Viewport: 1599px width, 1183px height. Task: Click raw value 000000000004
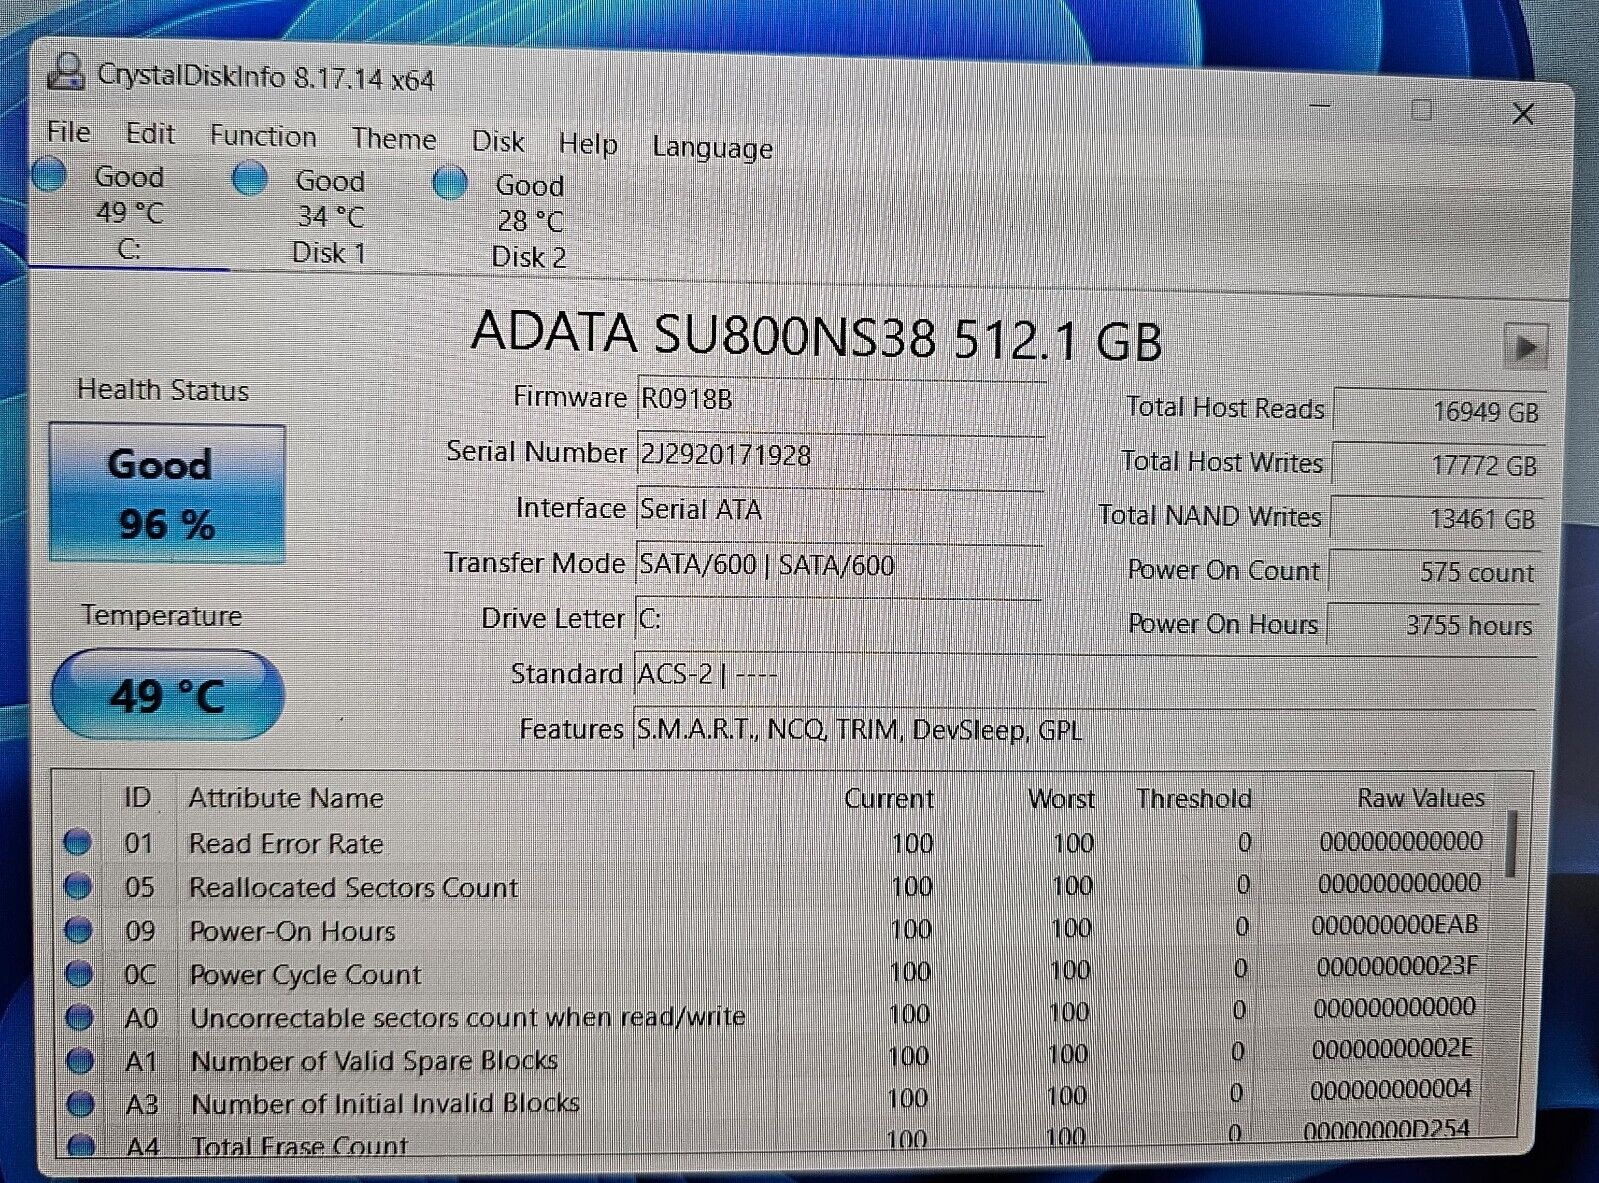tap(1391, 1090)
